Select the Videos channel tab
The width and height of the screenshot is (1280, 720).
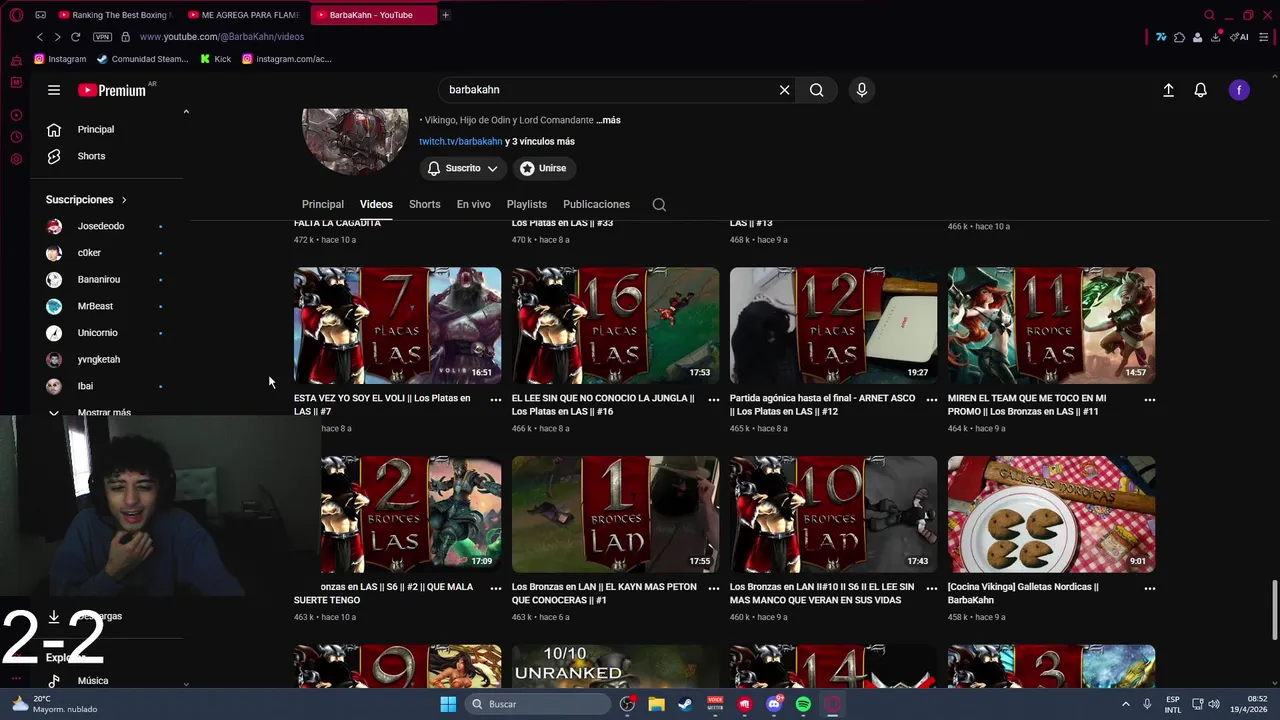[x=376, y=204]
